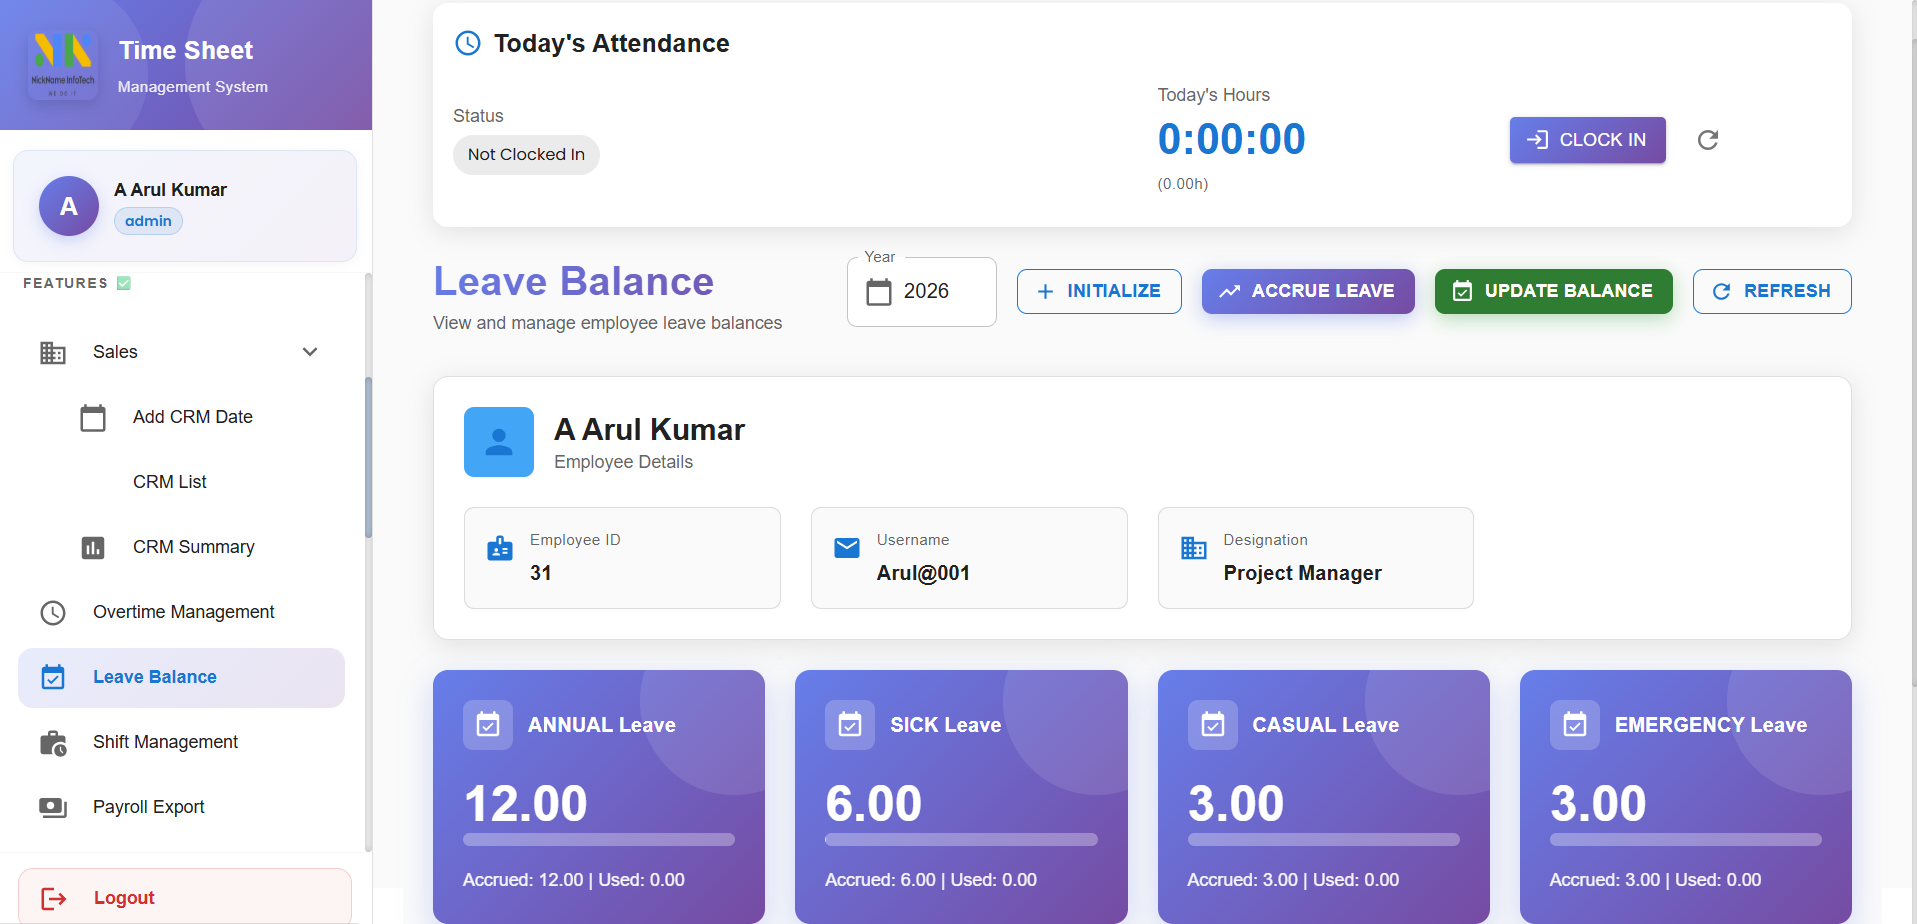Click the envelope icon beside Username
1917x924 pixels.
point(846,548)
